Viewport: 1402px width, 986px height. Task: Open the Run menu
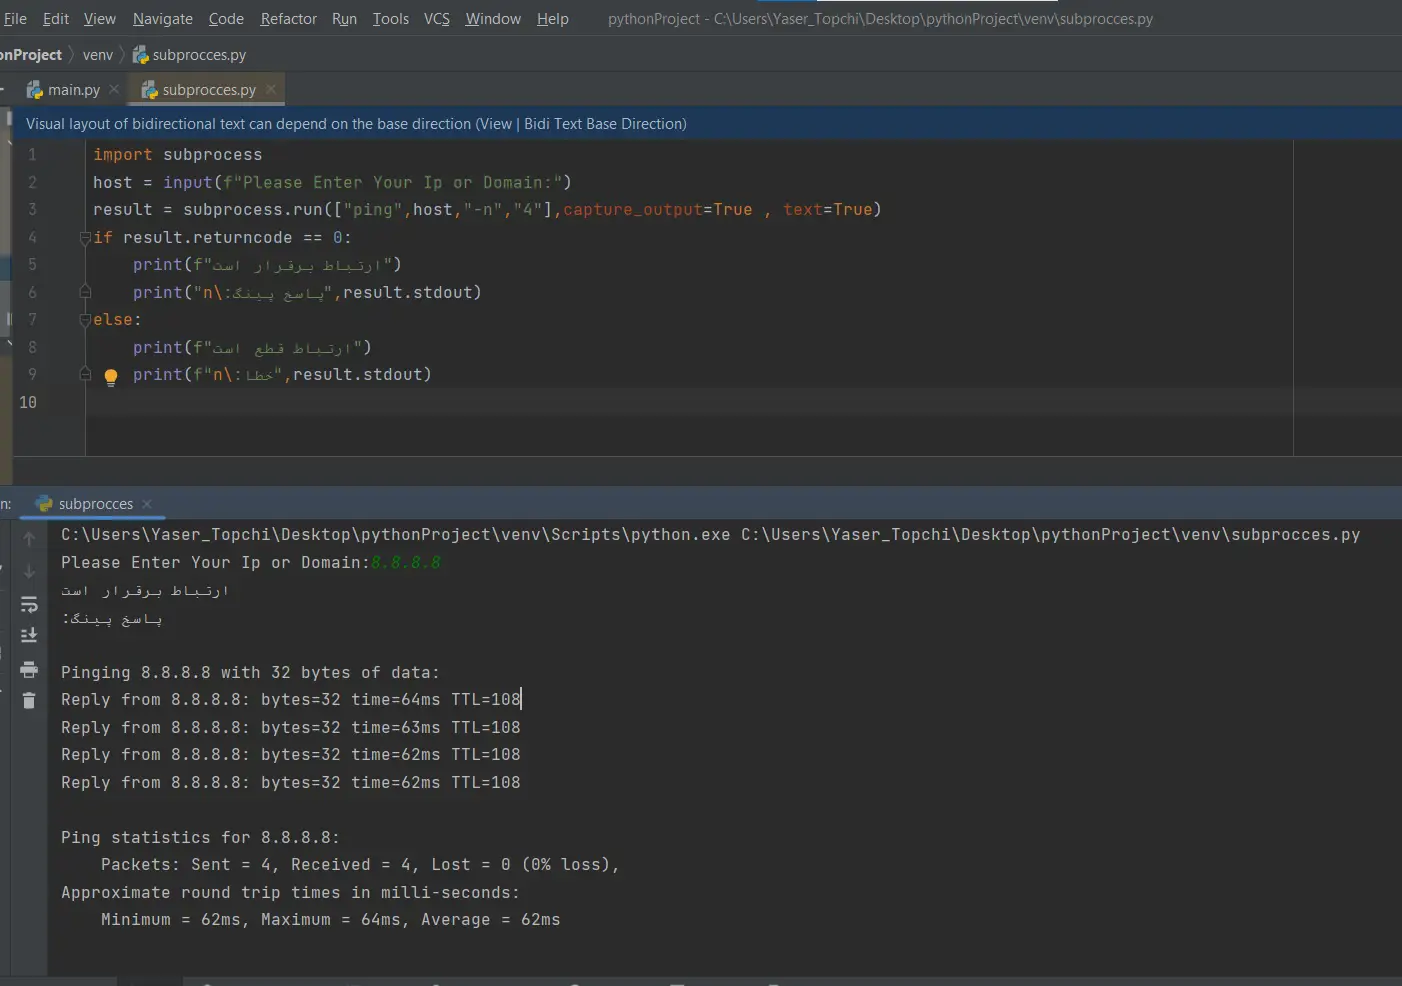pos(344,19)
